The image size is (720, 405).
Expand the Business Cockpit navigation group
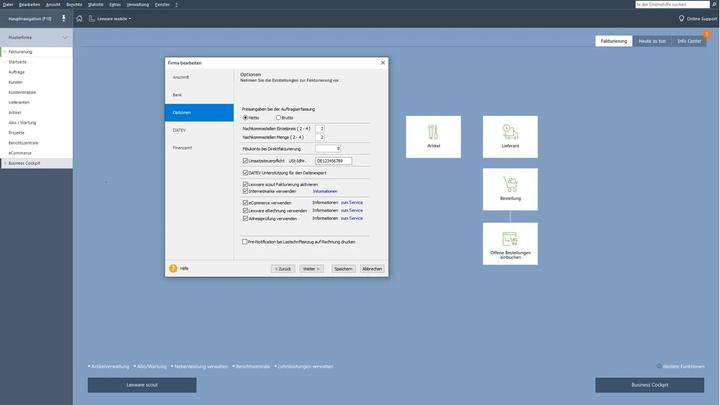pyautogui.click(x=5, y=163)
